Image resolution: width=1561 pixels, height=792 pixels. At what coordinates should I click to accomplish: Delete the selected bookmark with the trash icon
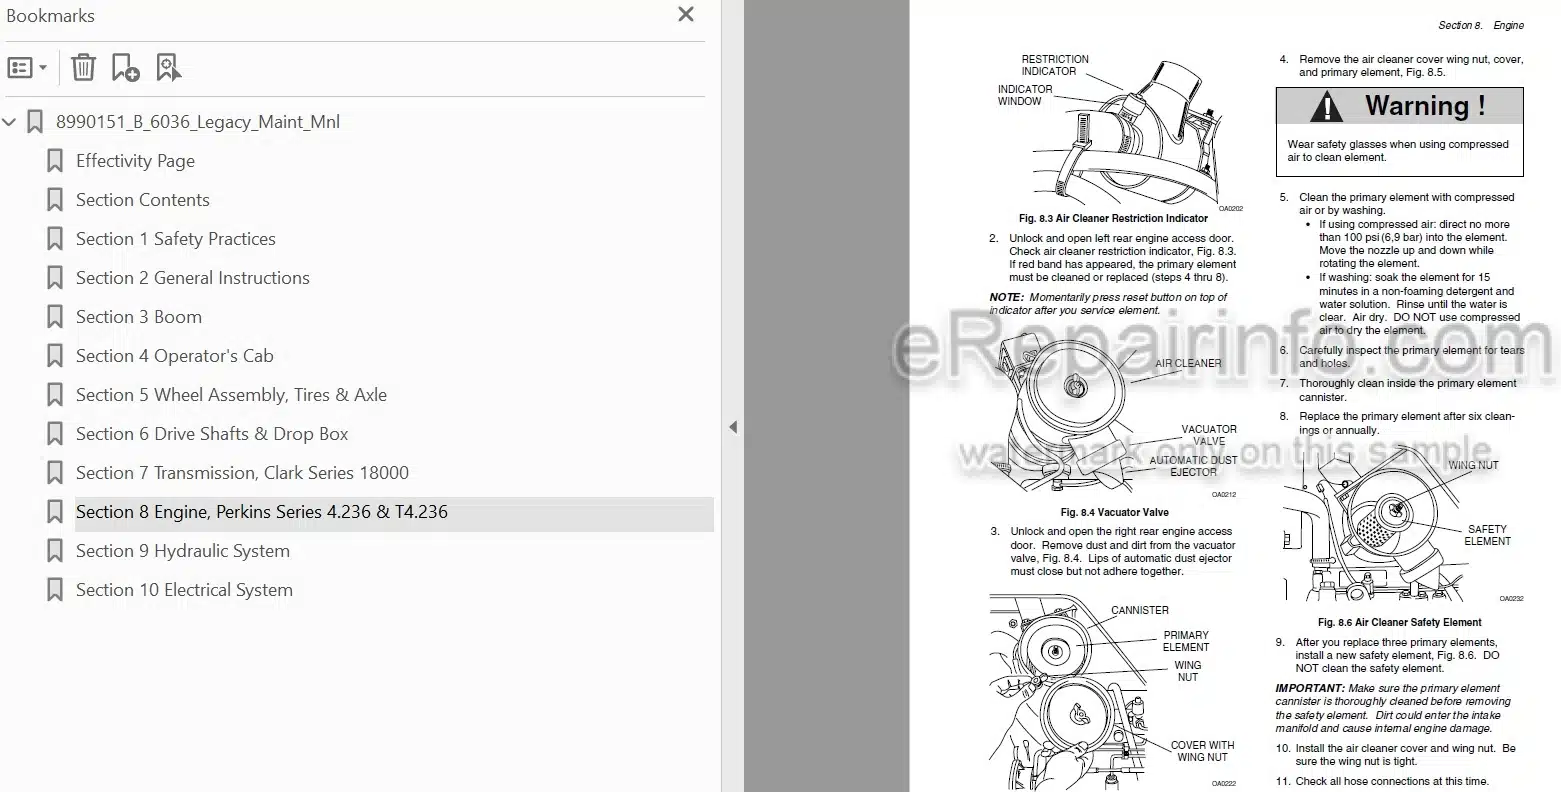(83, 68)
